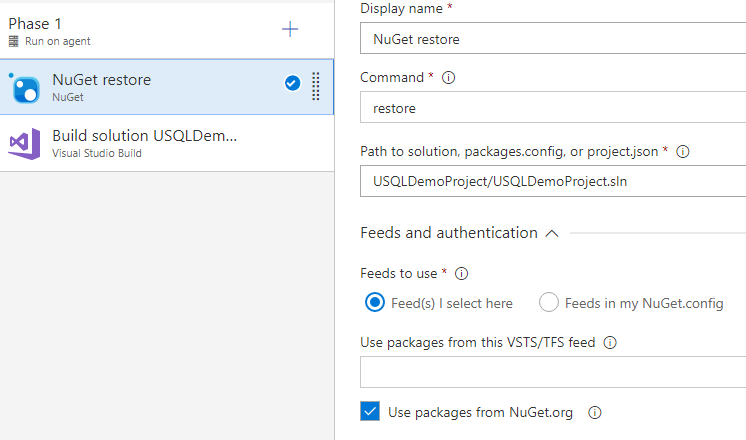Open info tooltip for VSTS/TFS feed
The width and height of the screenshot is (746, 440).
tap(610, 342)
